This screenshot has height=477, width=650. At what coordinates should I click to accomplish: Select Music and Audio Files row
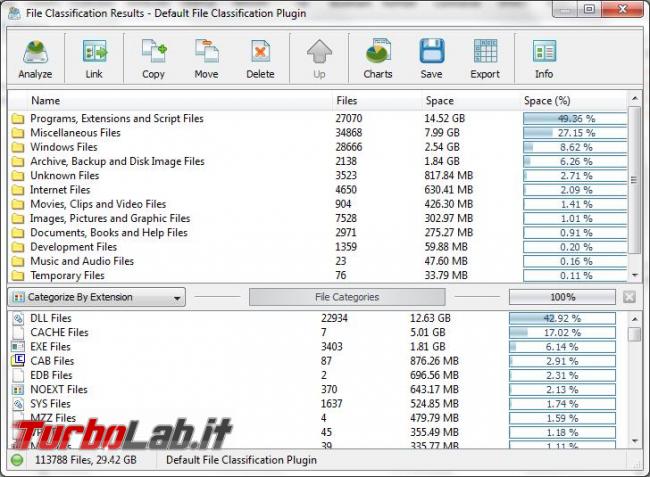[318, 262]
